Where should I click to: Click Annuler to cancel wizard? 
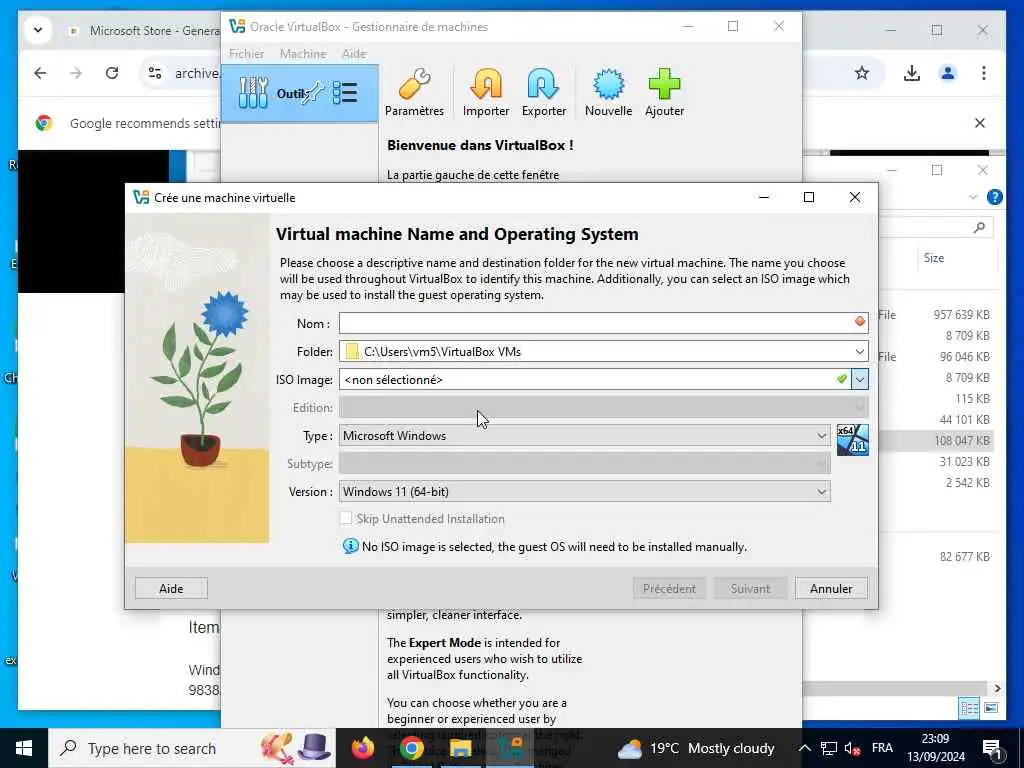click(831, 588)
